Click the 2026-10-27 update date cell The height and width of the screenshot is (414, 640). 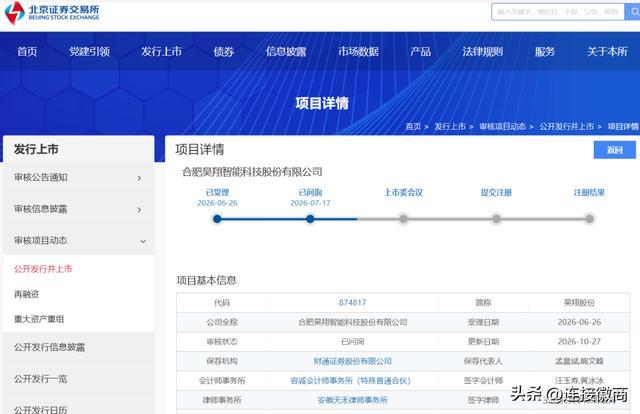pos(579,341)
